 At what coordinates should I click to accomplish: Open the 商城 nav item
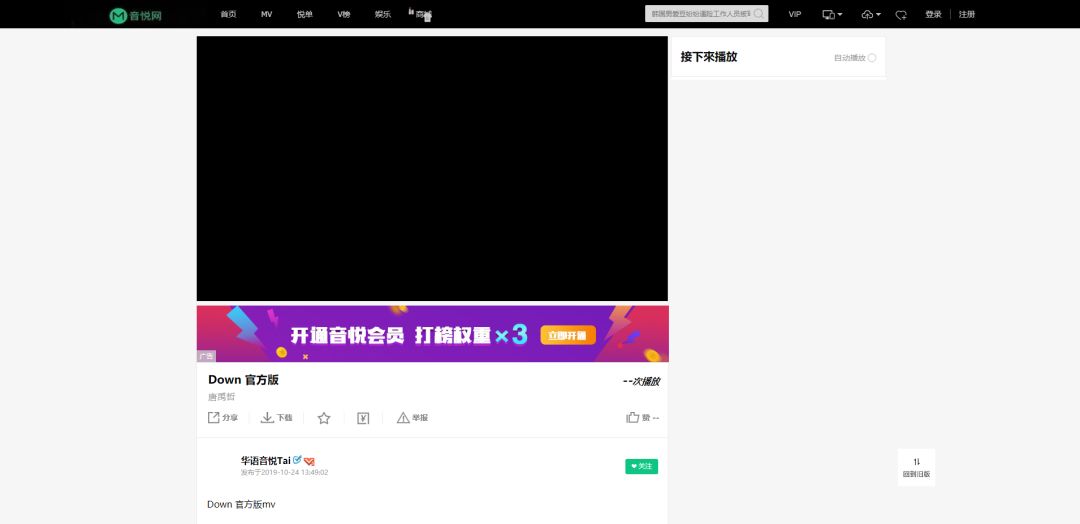(423, 14)
